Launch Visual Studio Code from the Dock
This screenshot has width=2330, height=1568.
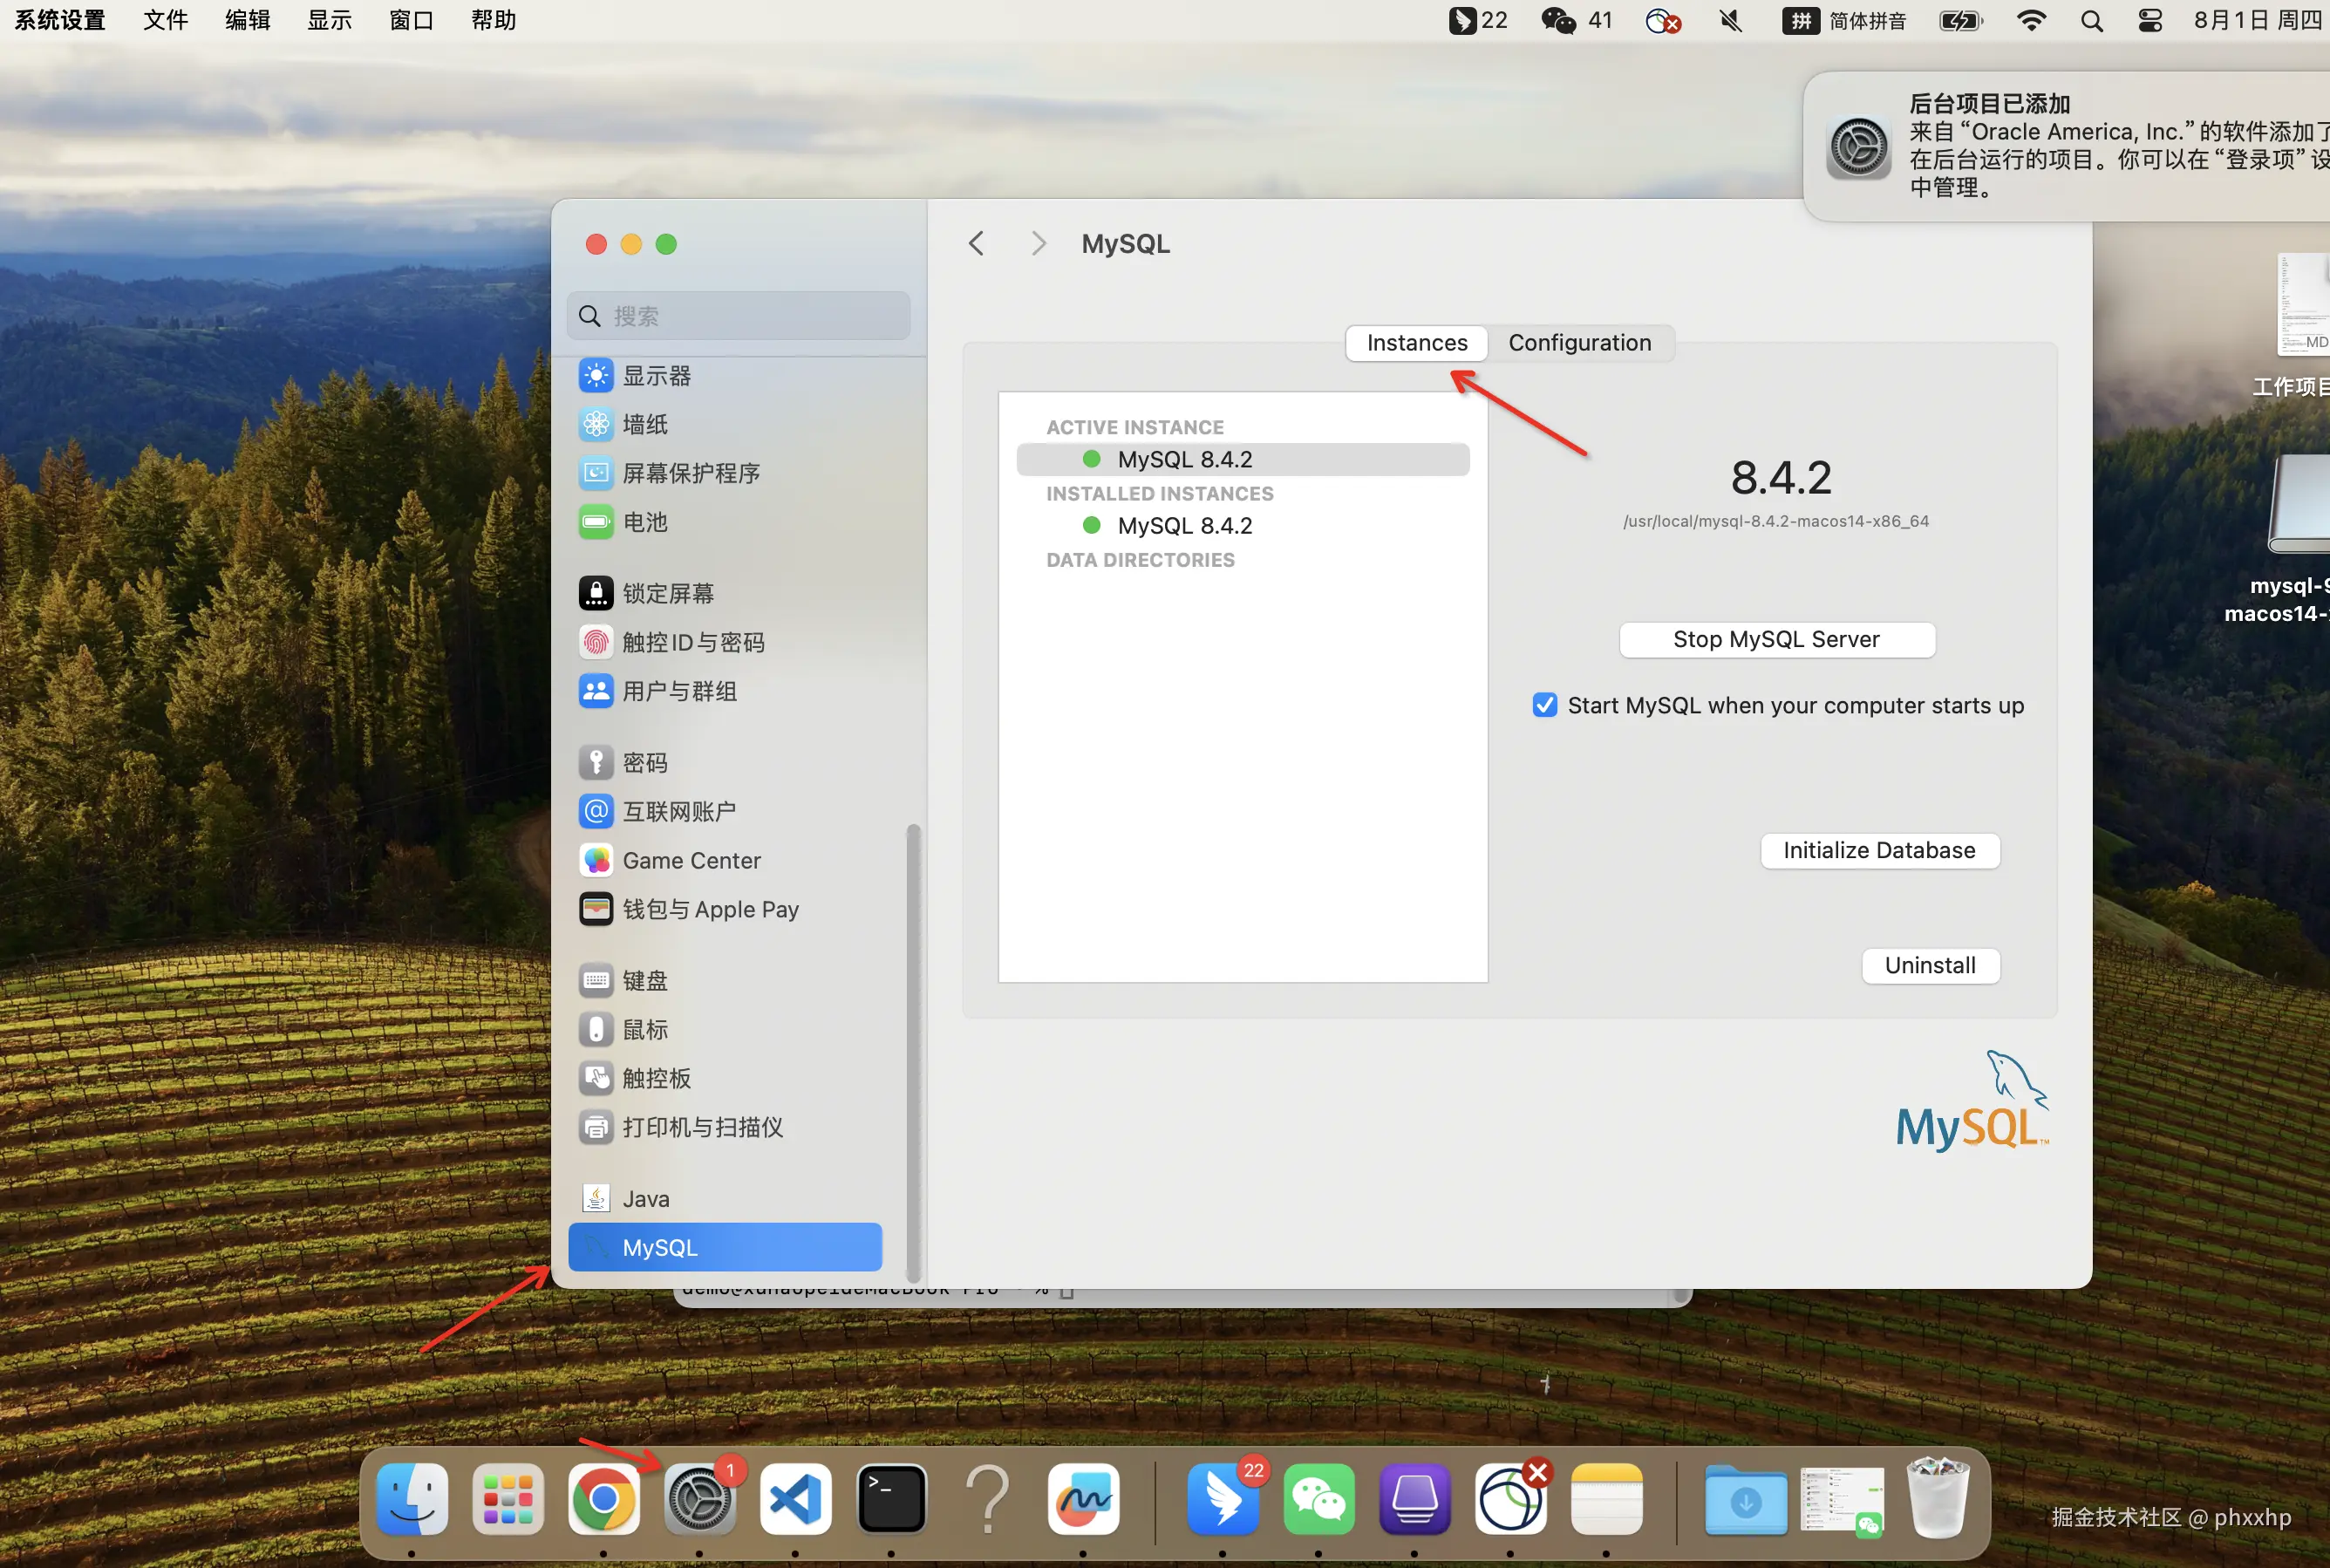[795, 1499]
